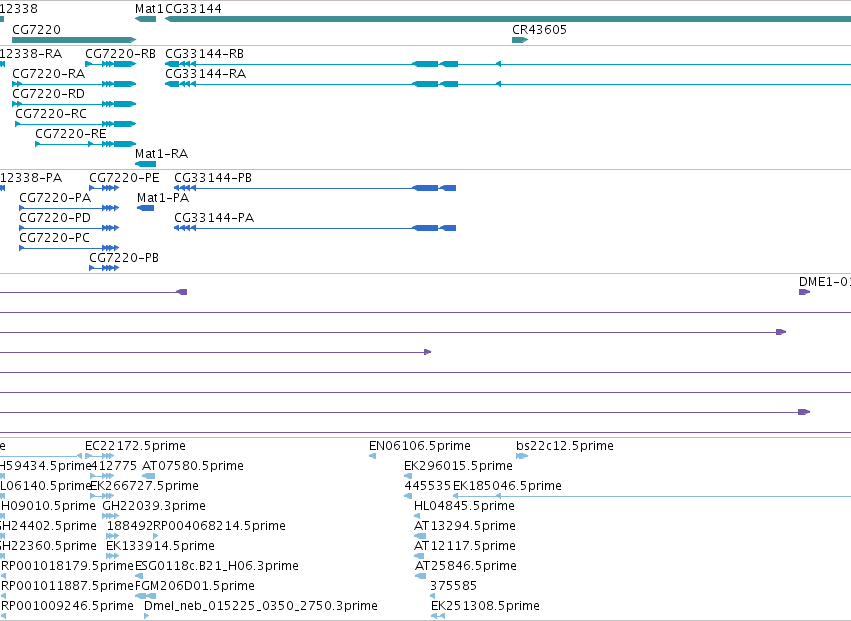Screen dimensions: 851x621
Task: Select RP001018179.5prime EST label
Action: [67, 567]
